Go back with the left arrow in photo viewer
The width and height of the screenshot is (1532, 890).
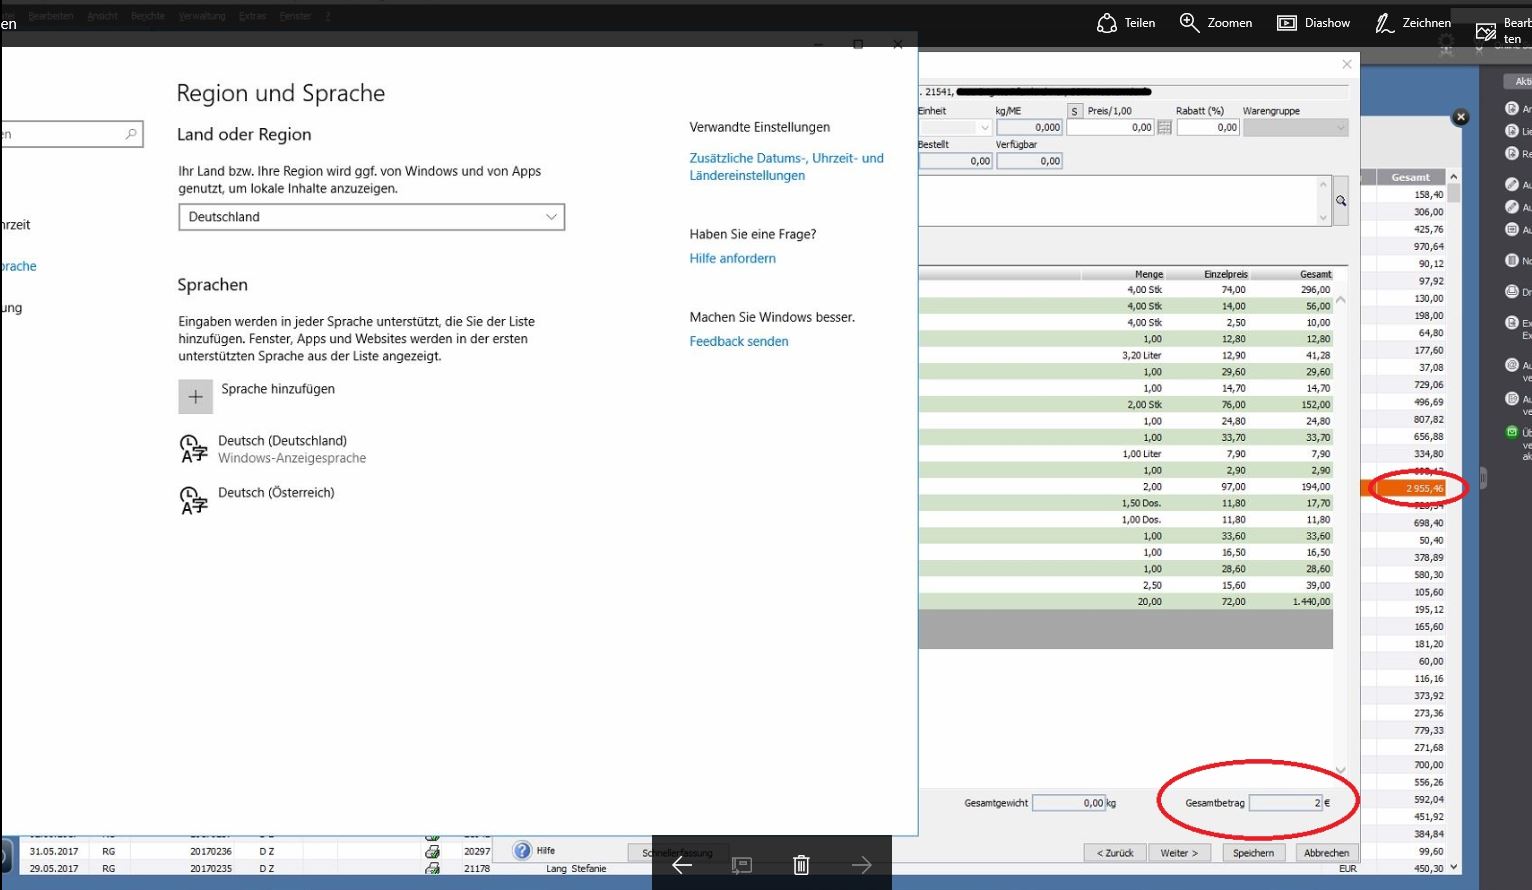(x=682, y=865)
